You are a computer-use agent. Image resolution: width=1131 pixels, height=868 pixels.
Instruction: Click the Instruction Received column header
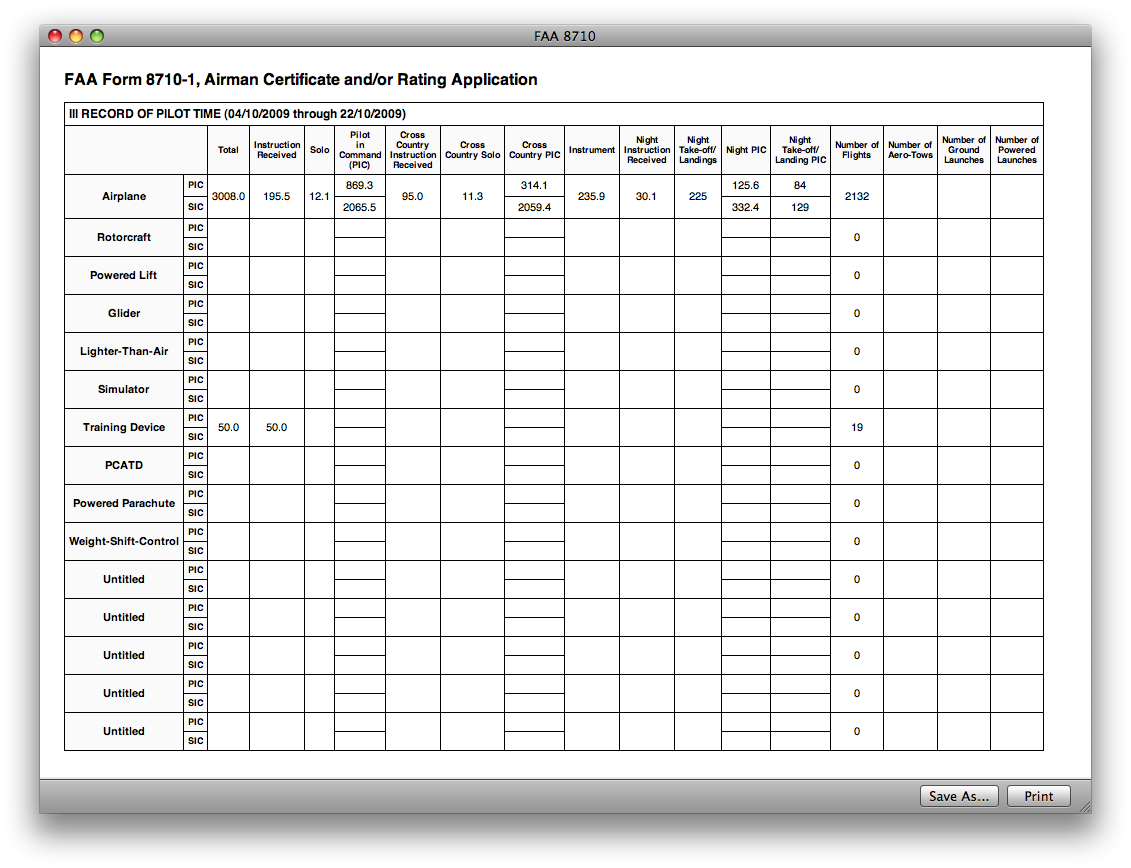(277, 150)
